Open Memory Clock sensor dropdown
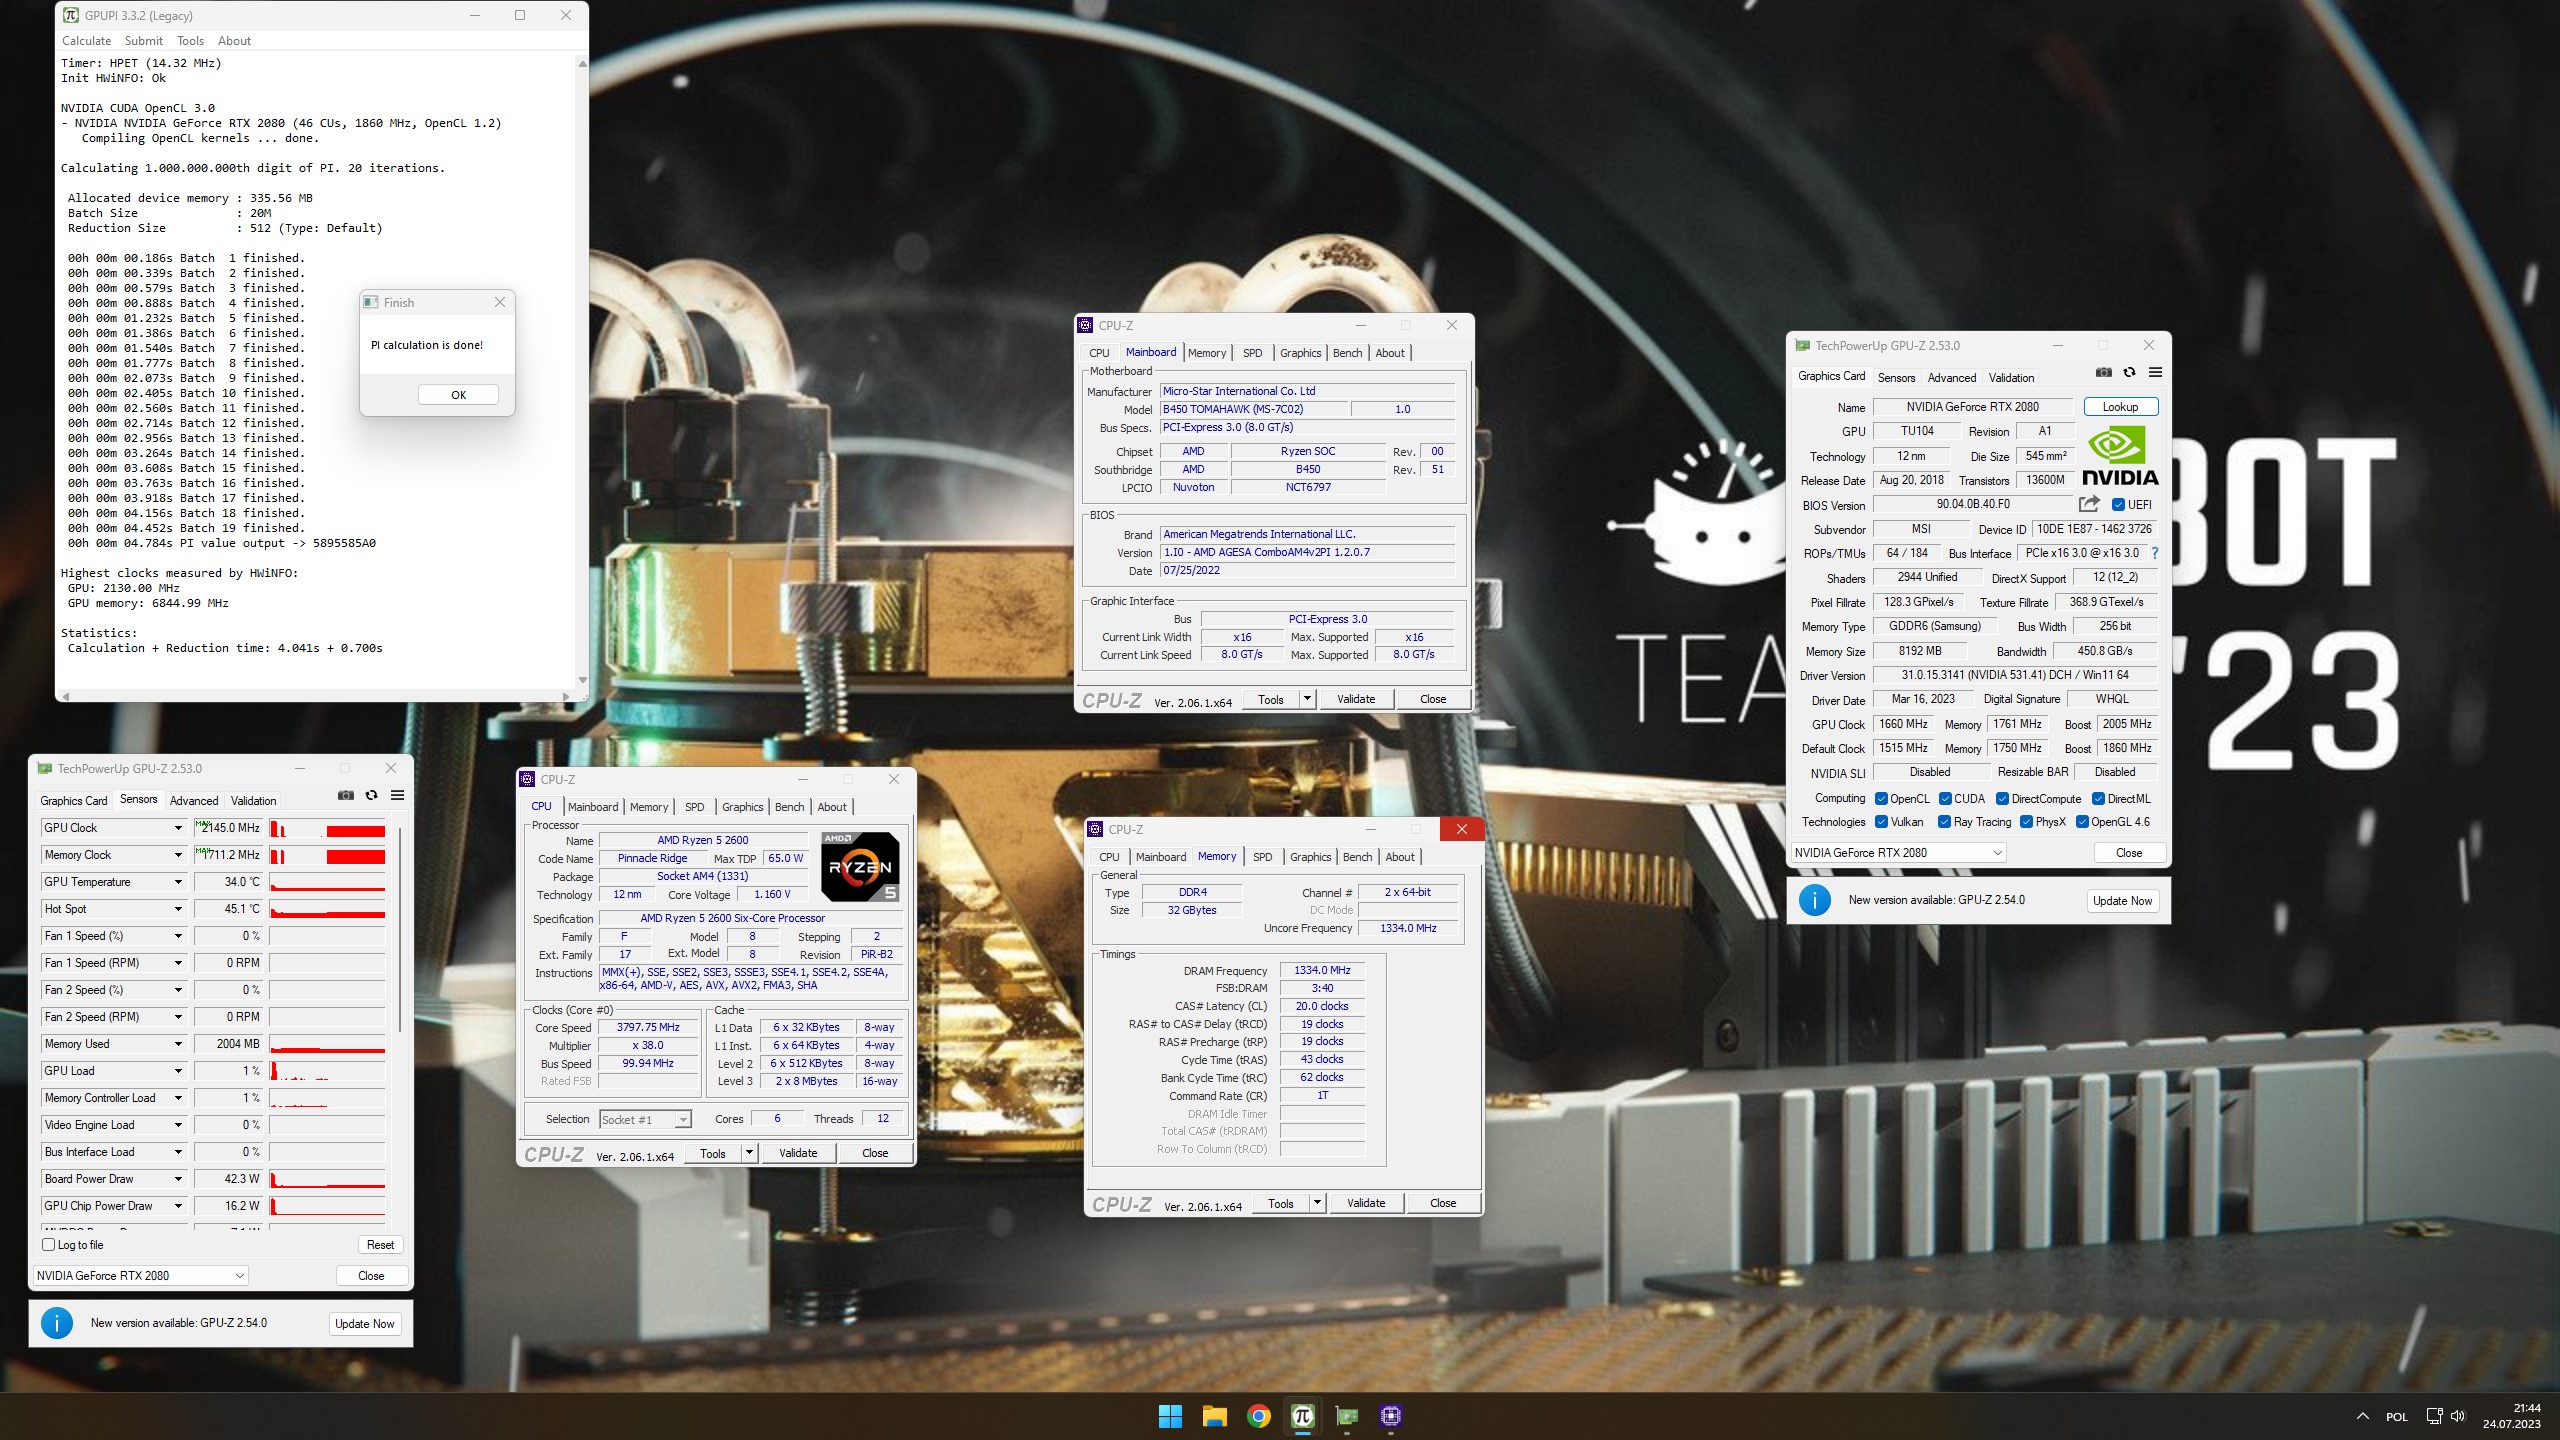Screen dimensions: 2560x1440 (x=178, y=855)
